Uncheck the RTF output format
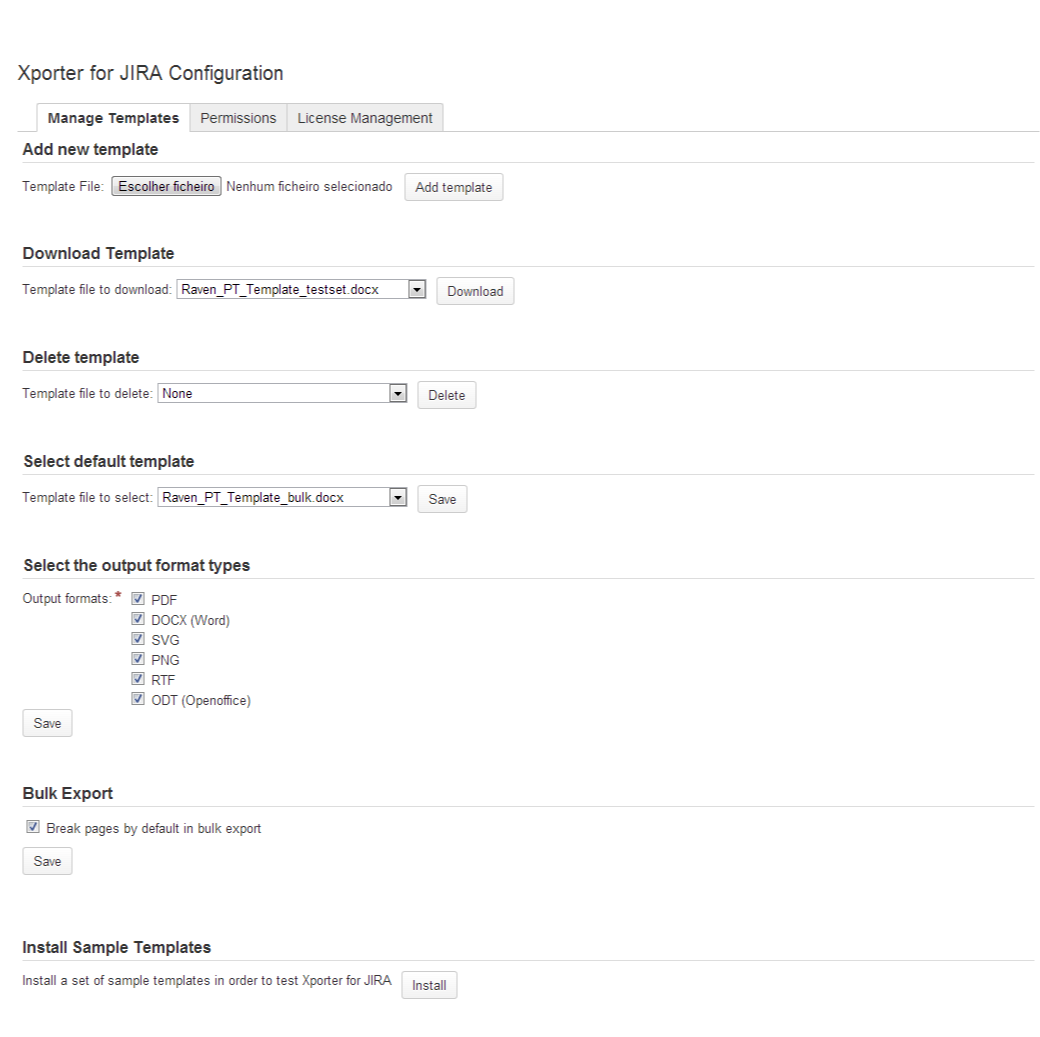 pyautogui.click(x=138, y=678)
